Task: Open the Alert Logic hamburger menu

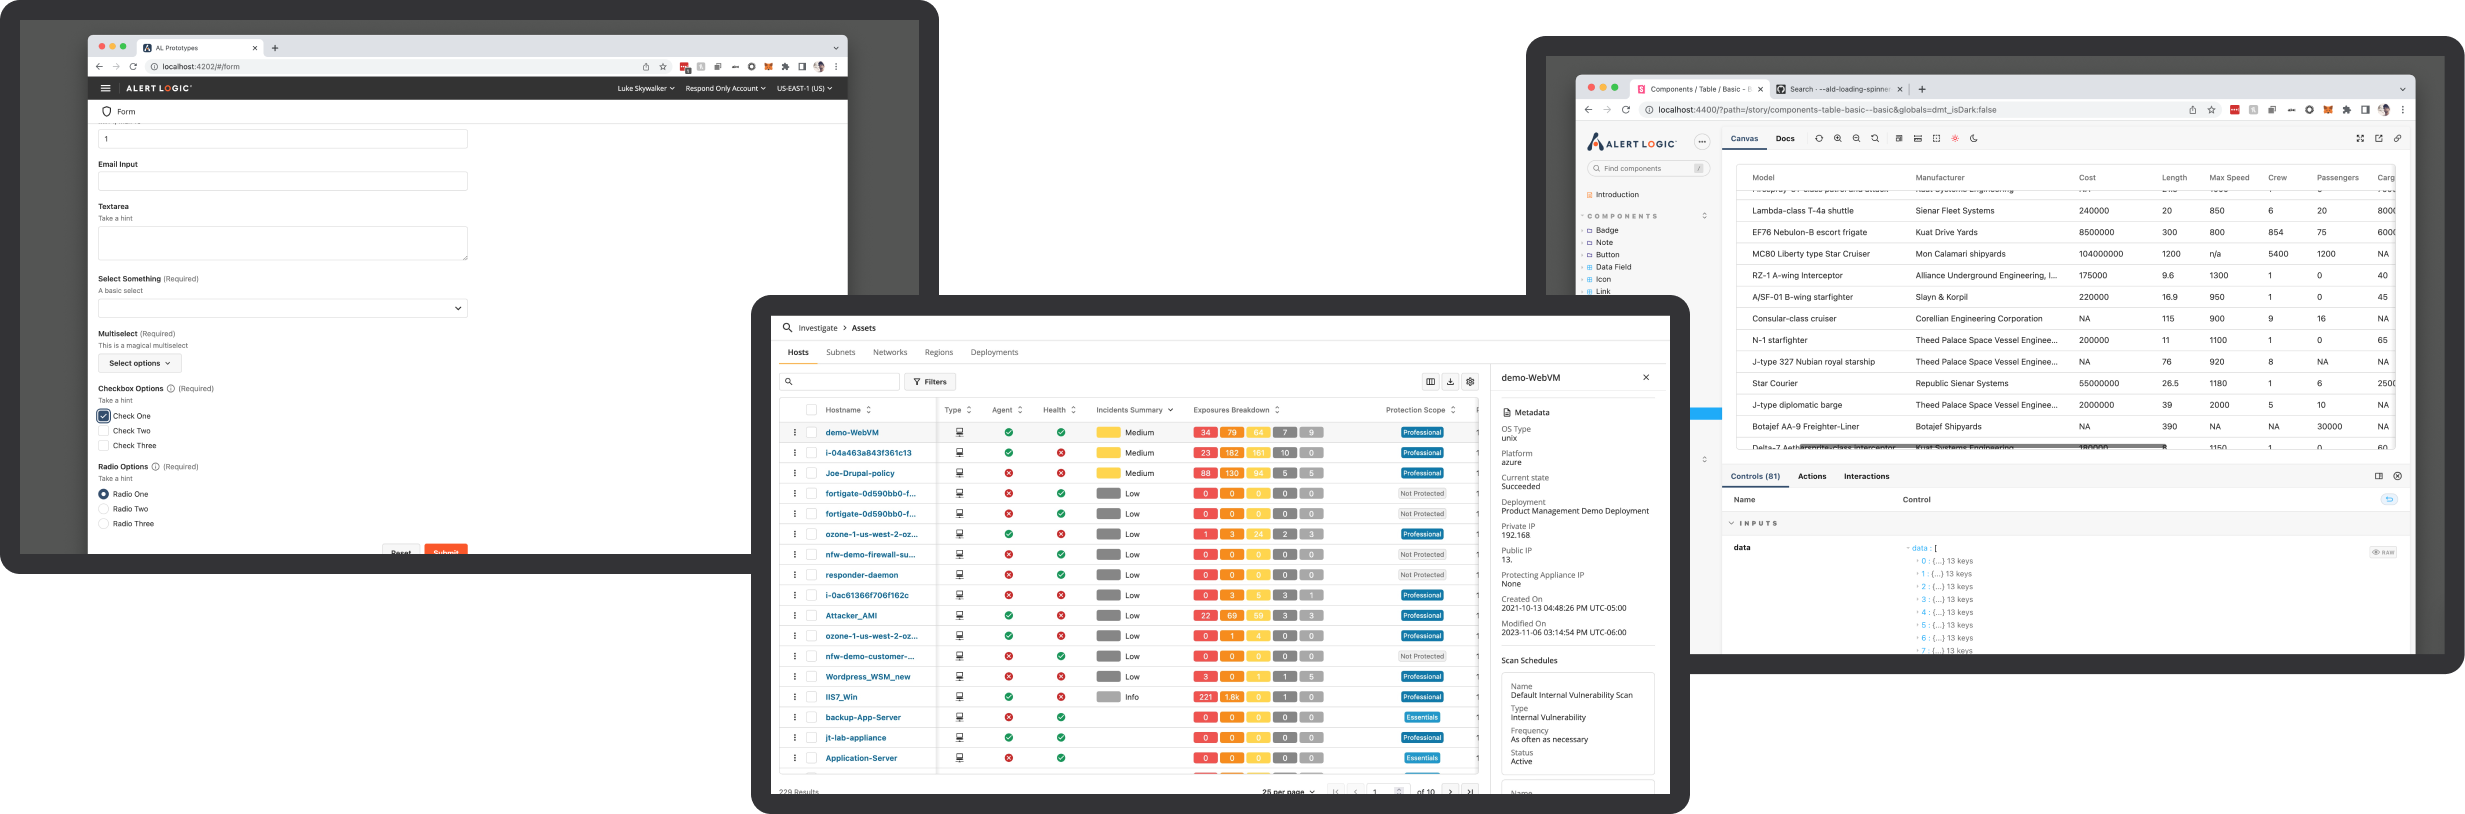Action: coord(105,88)
